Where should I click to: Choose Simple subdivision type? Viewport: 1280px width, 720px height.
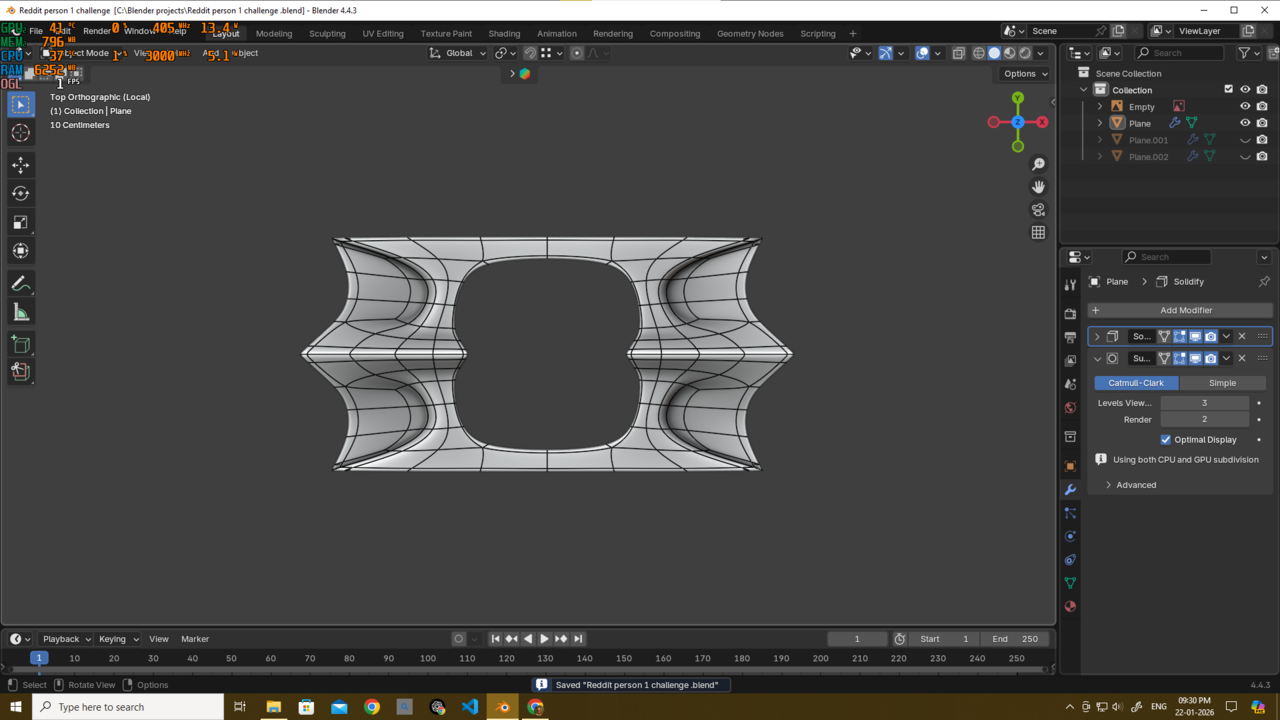click(1222, 383)
